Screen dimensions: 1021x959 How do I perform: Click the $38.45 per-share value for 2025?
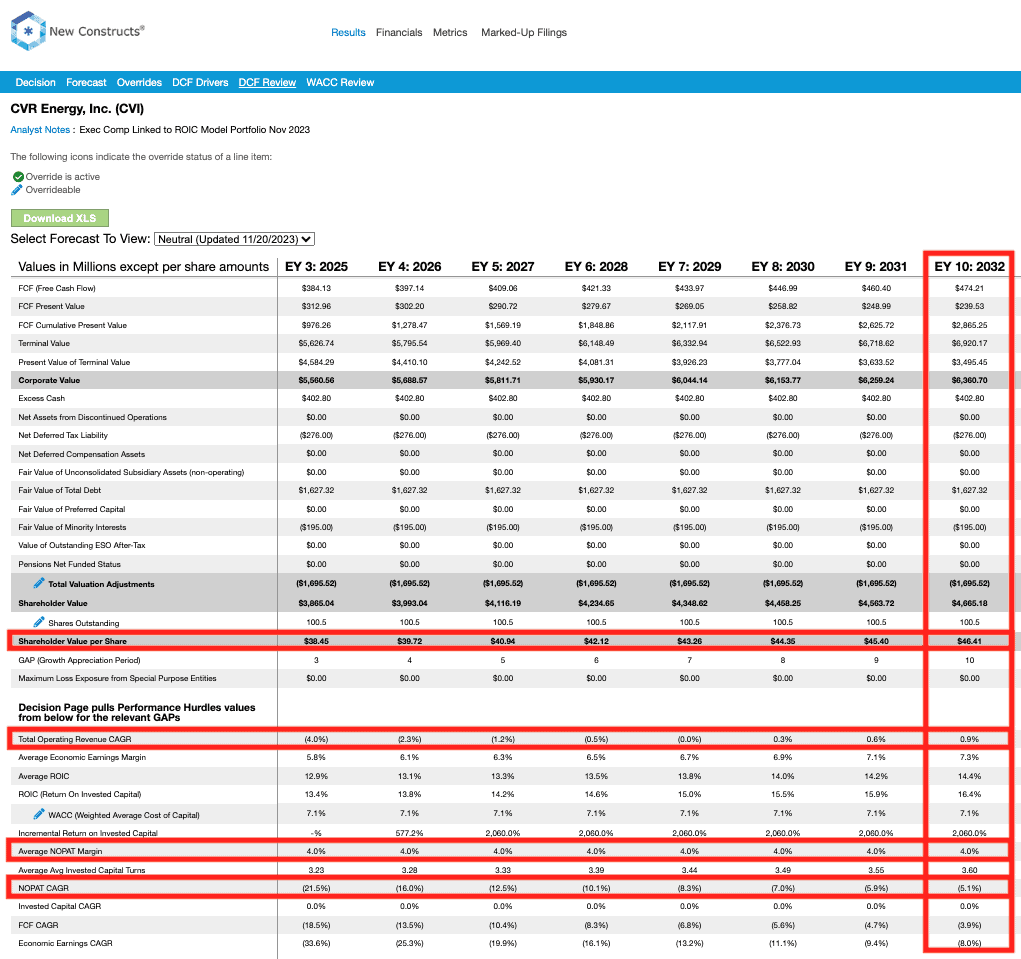(316, 641)
